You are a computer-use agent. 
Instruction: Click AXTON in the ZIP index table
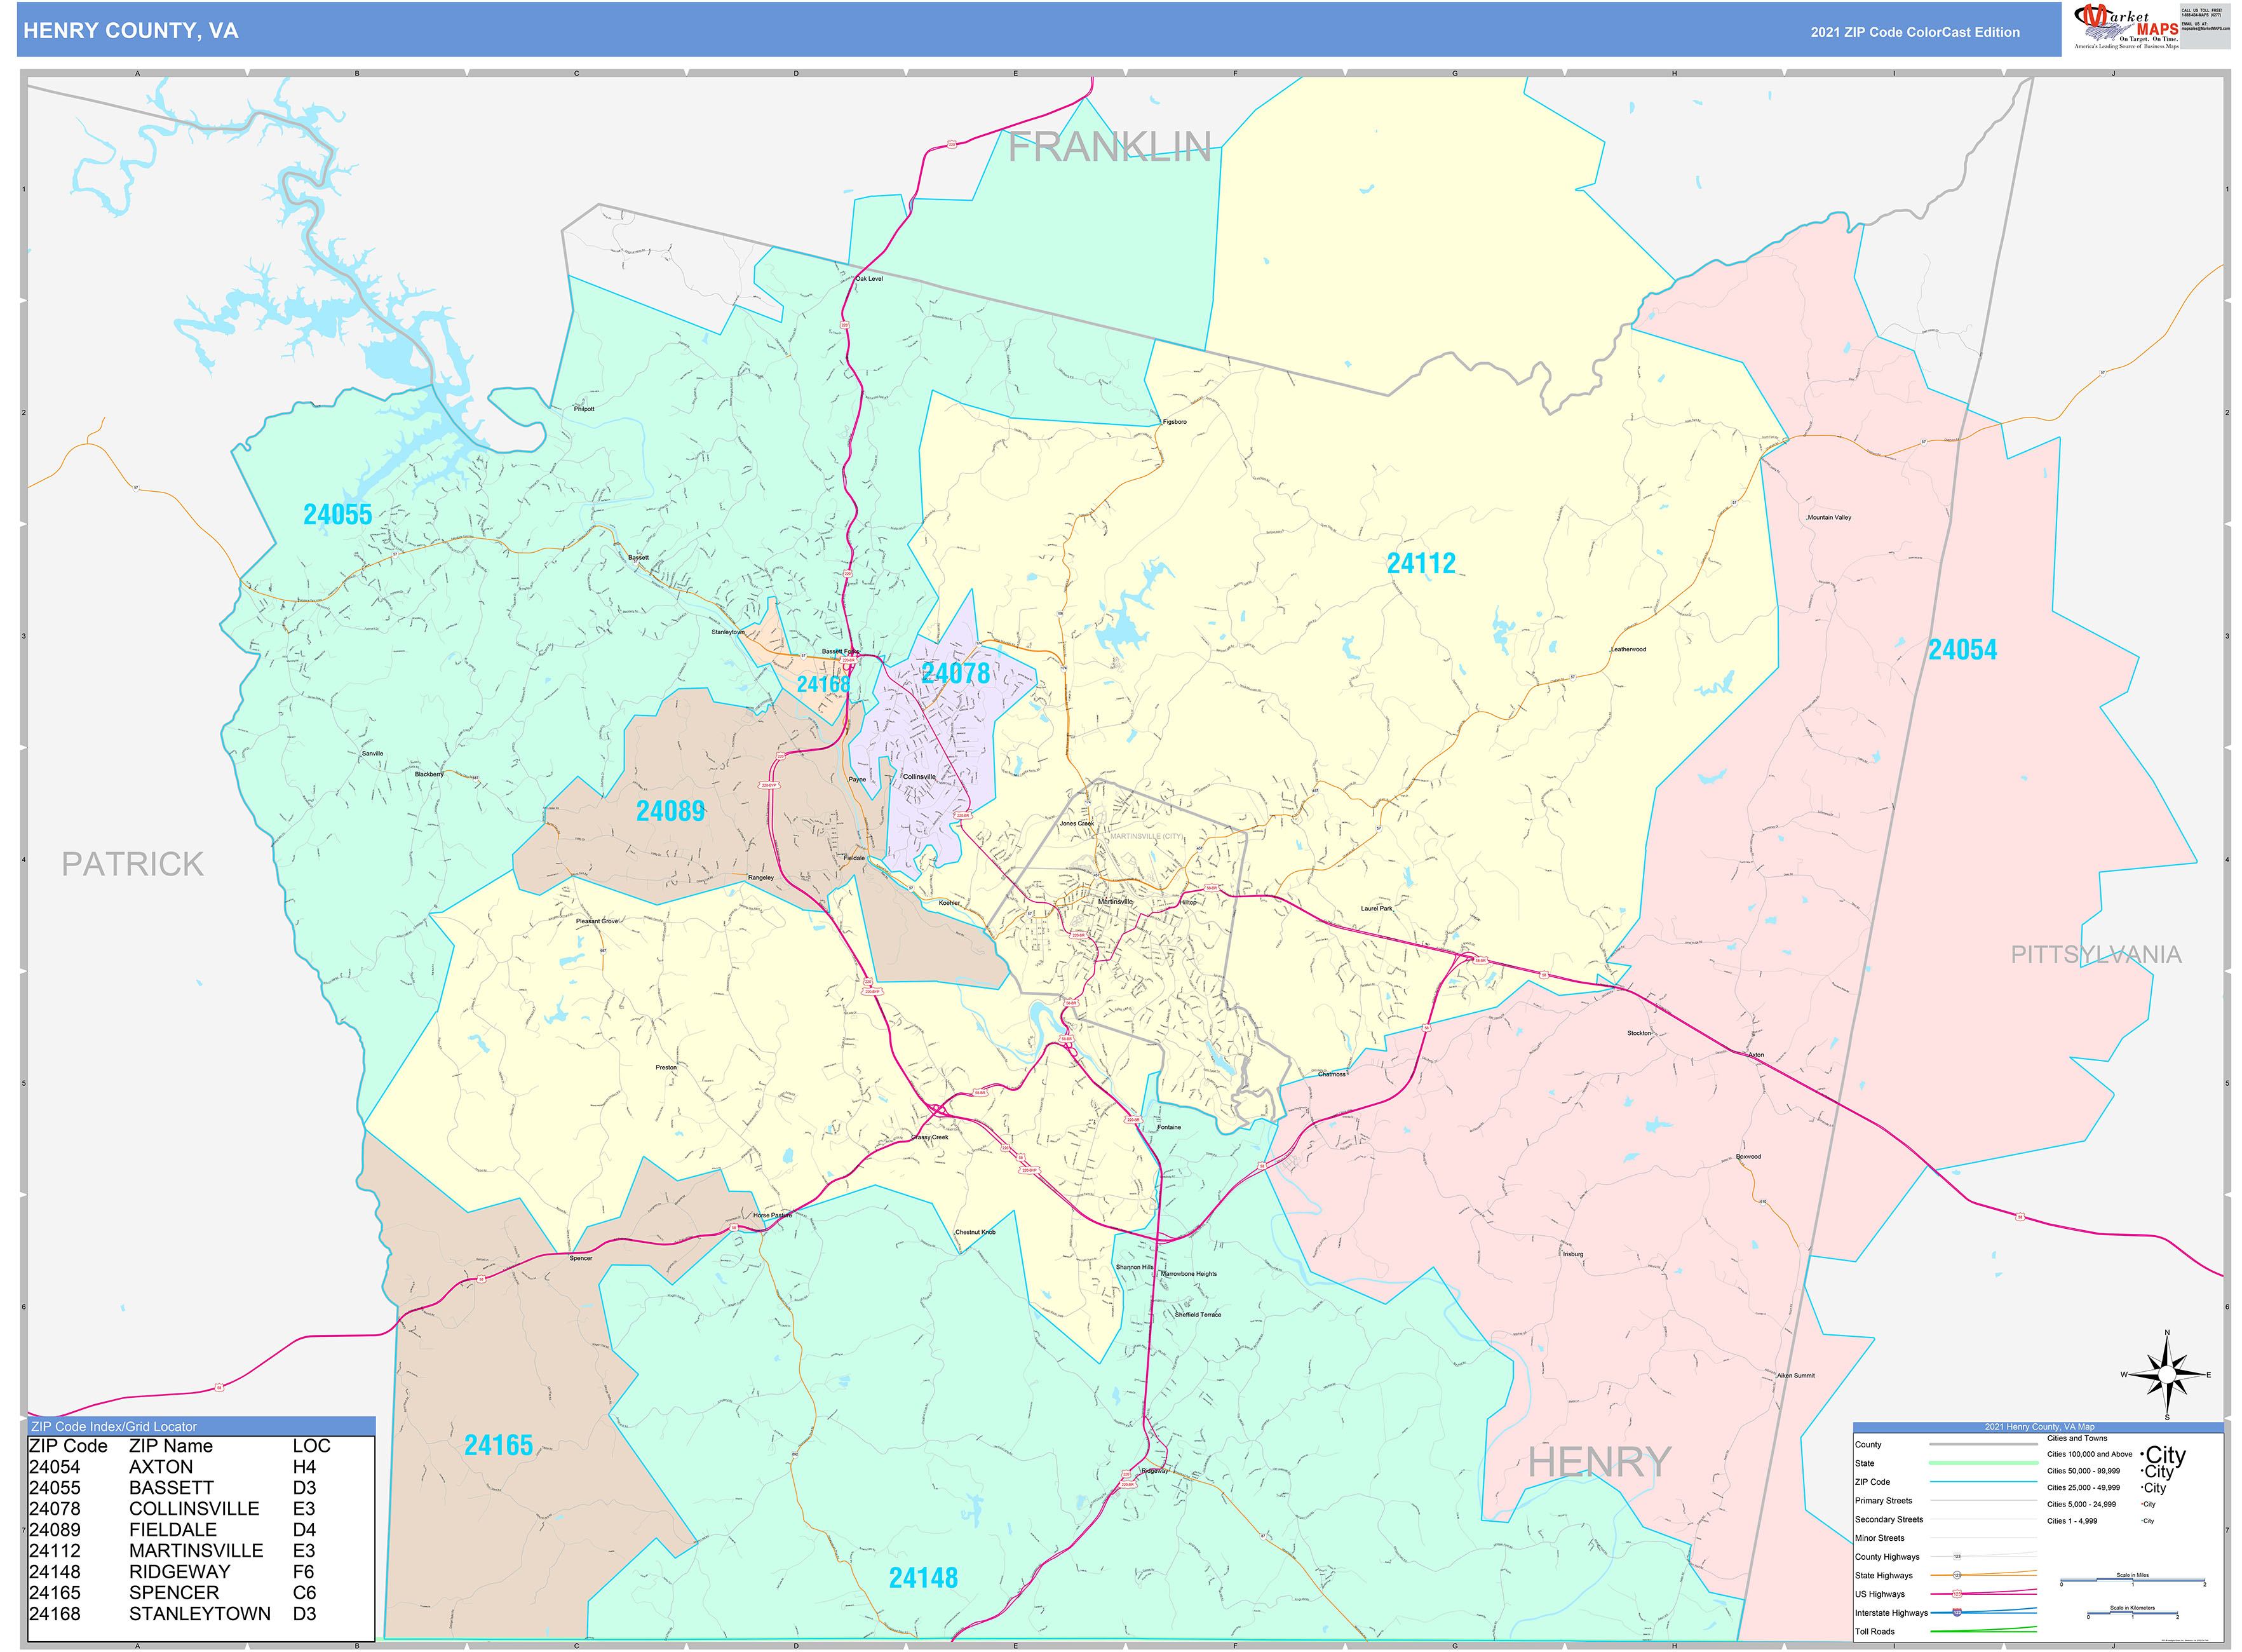click(161, 1467)
